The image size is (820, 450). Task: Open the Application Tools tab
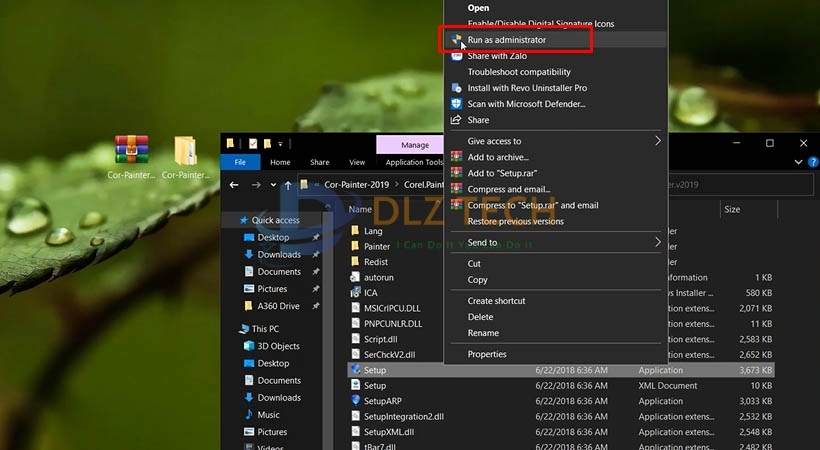click(x=413, y=162)
